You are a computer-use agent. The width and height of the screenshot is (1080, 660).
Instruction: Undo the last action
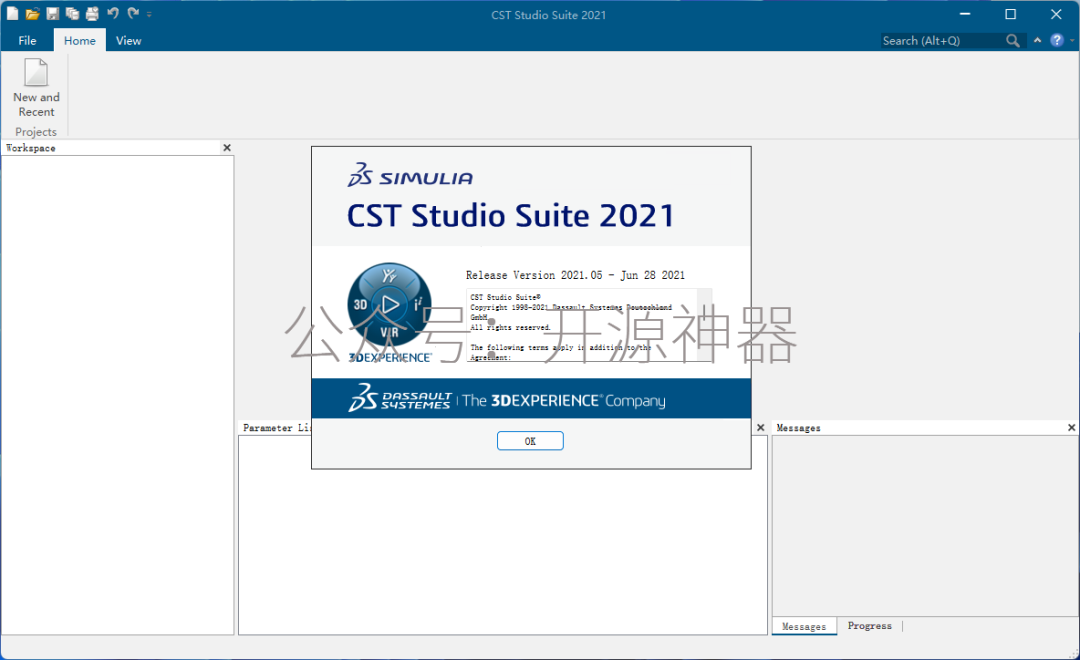click(x=113, y=13)
